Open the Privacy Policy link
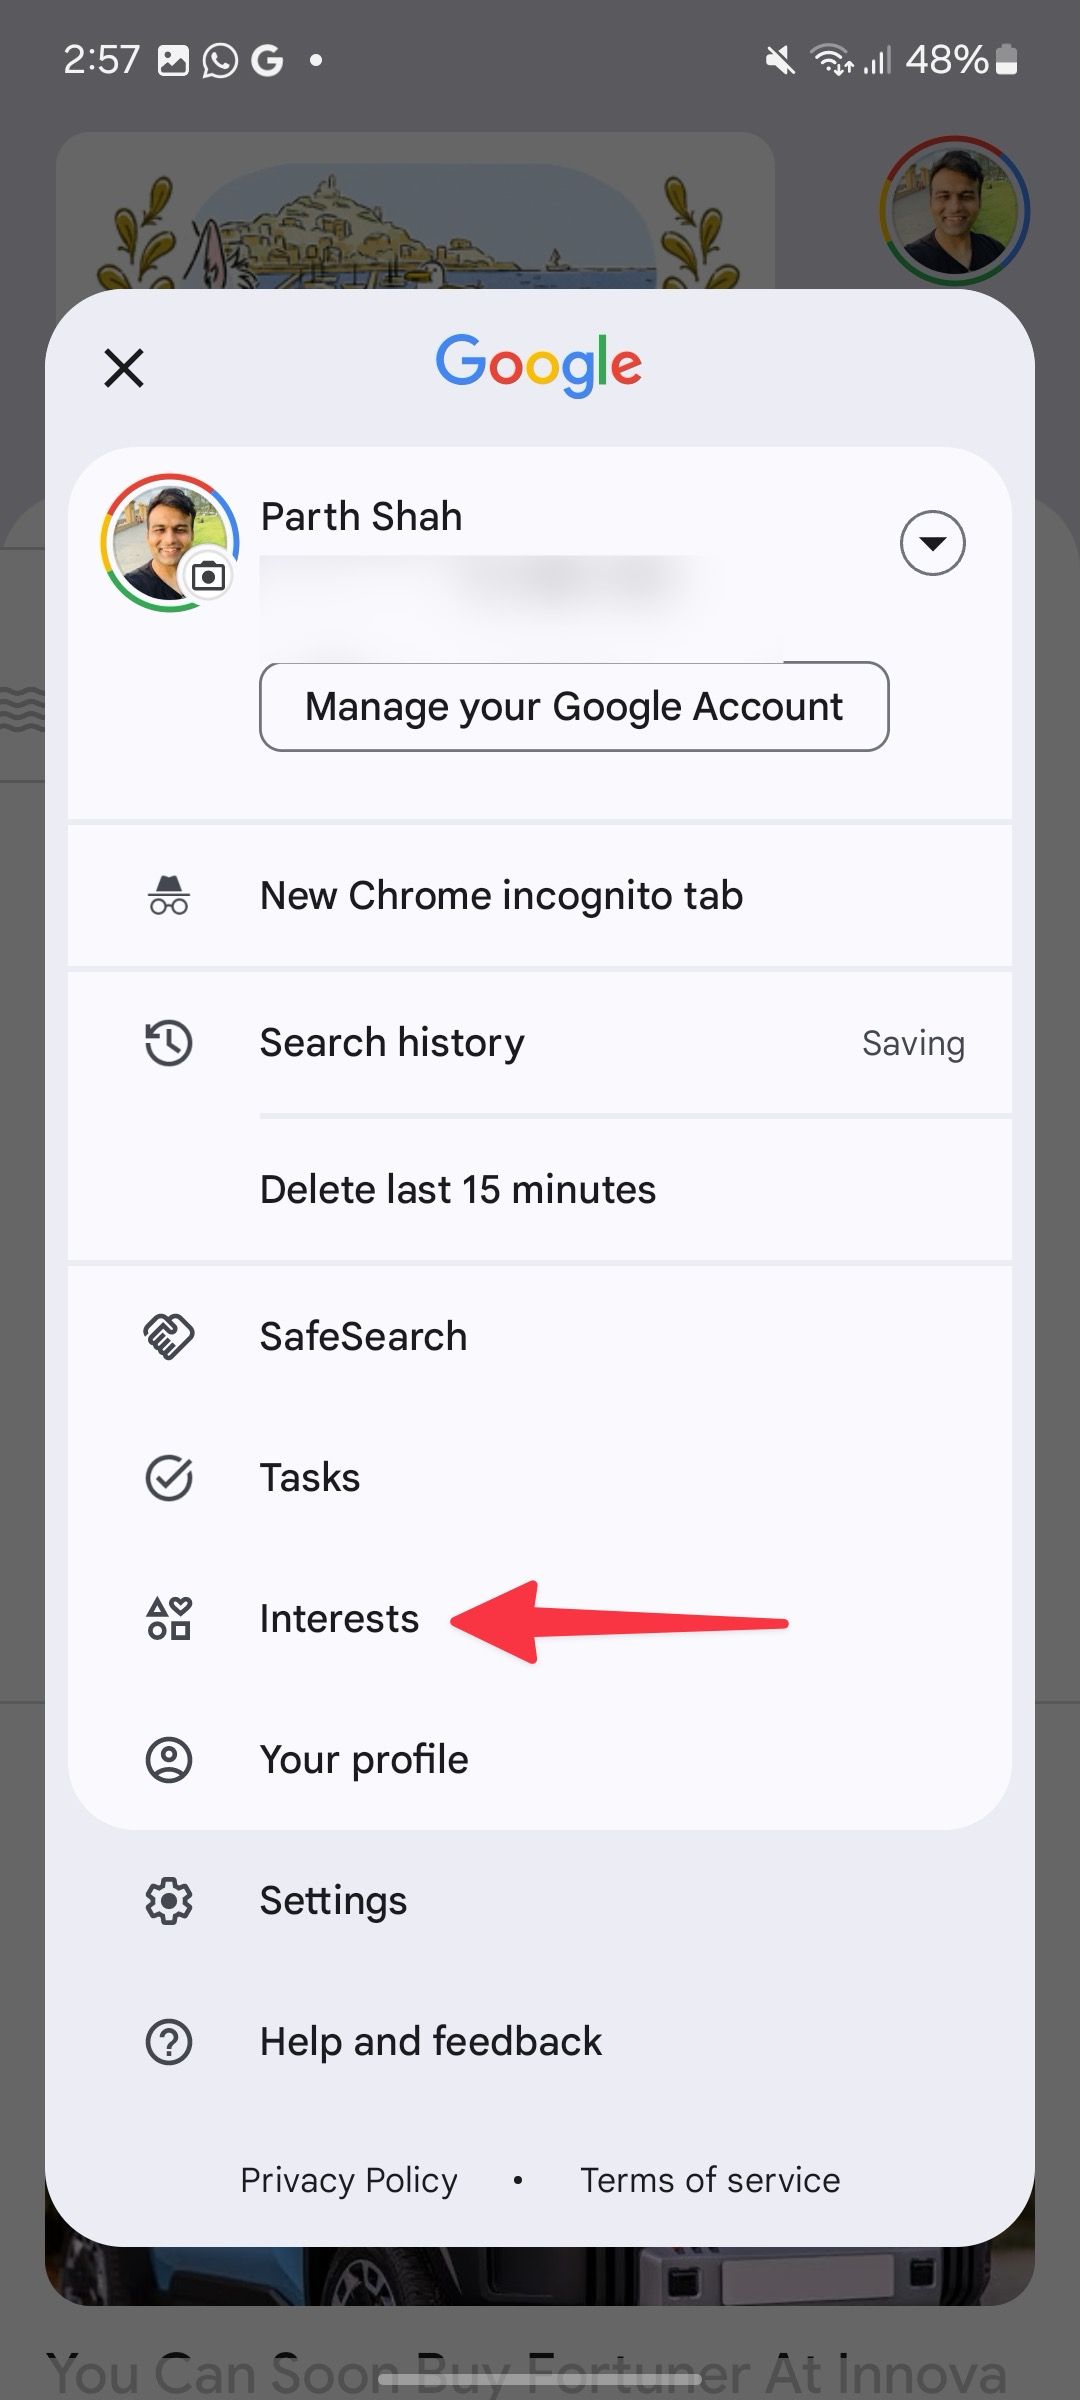 pyautogui.click(x=348, y=2179)
